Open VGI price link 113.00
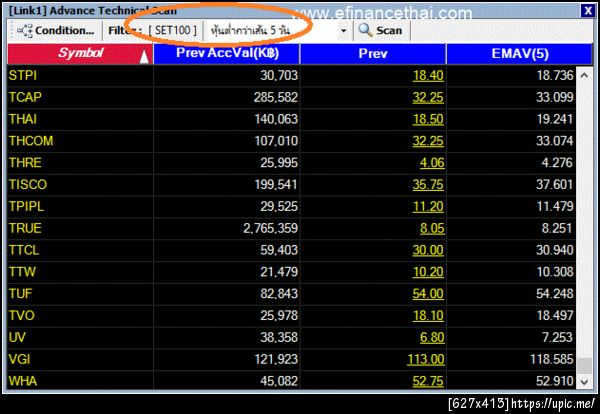This screenshot has height=414, width=600. tap(426, 359)
